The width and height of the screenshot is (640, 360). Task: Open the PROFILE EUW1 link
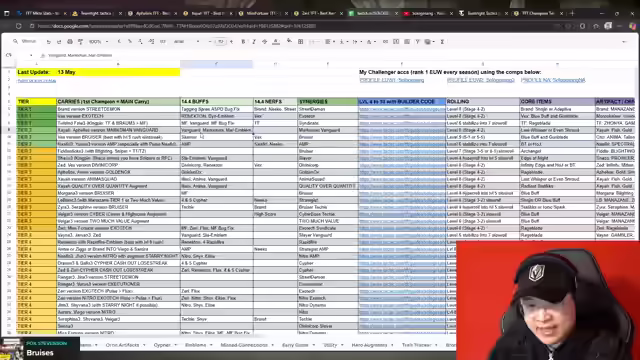tap(392, 80)
